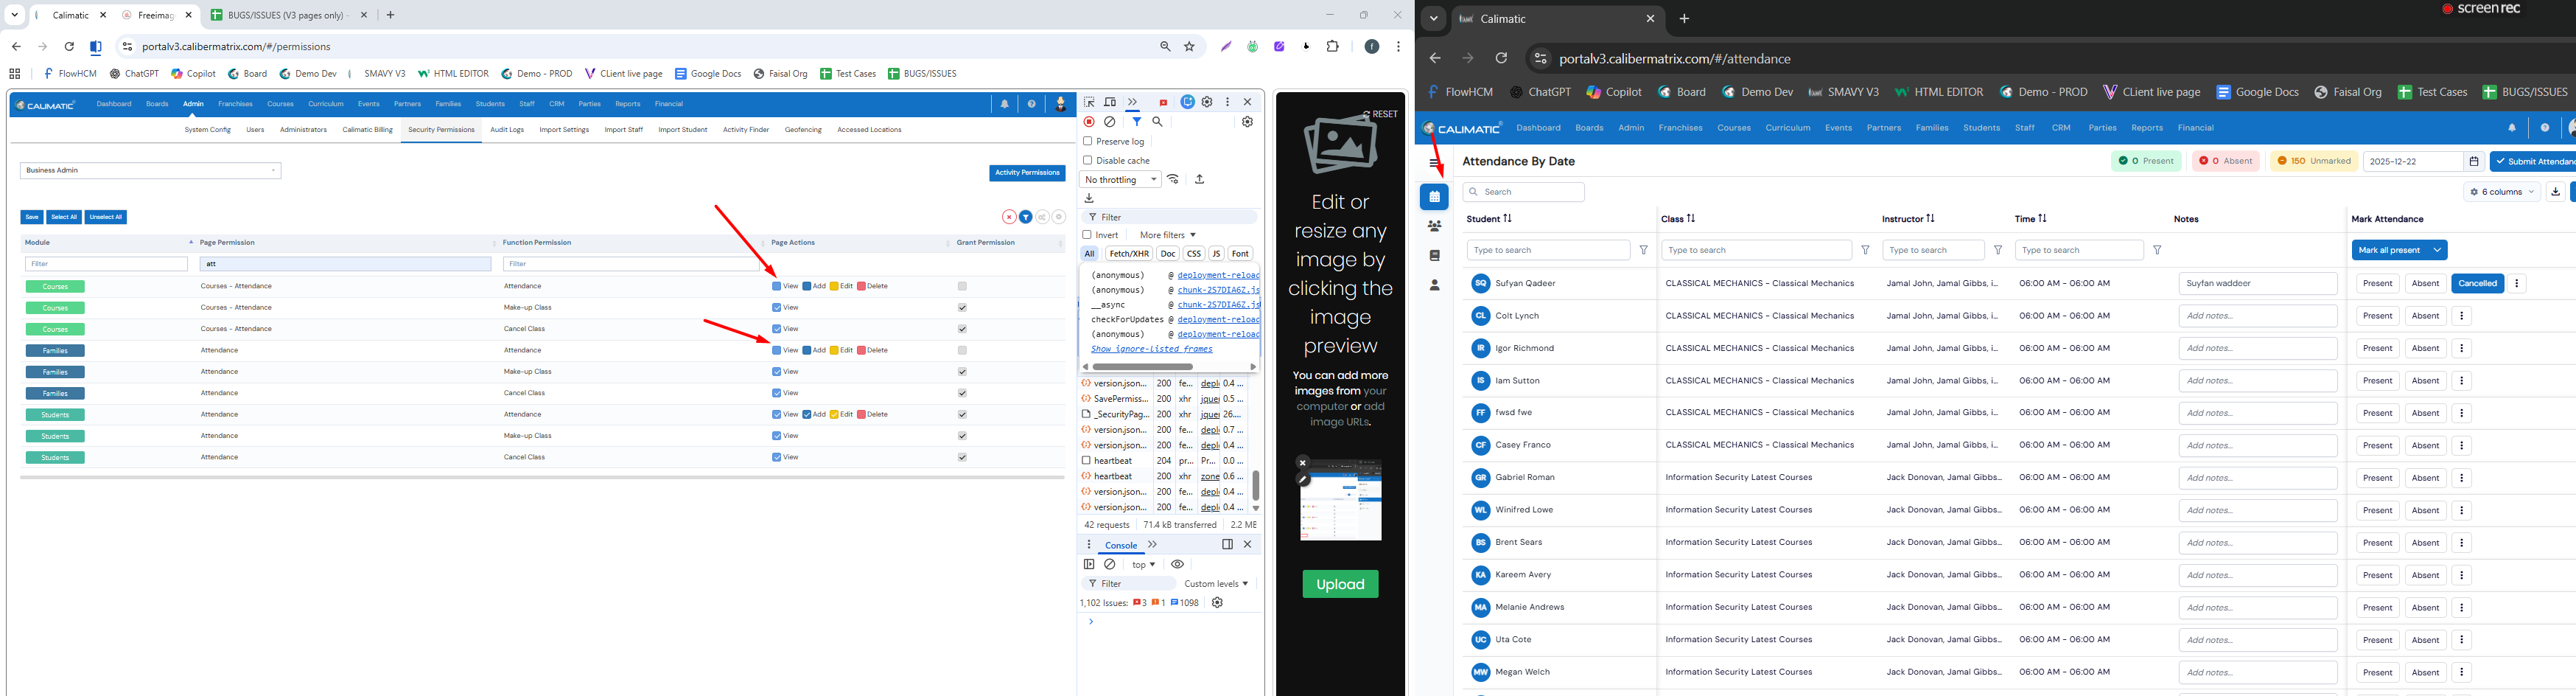The image size is (2576, 696).
Task: Clear the DevTools network log
Action: click(1110, 122)
